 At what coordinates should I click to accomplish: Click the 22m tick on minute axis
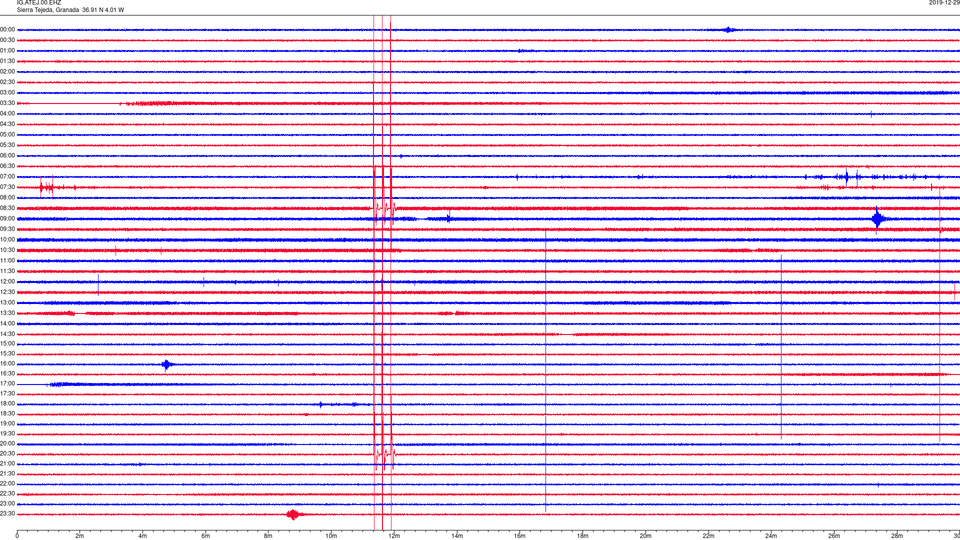pos(708,536)
